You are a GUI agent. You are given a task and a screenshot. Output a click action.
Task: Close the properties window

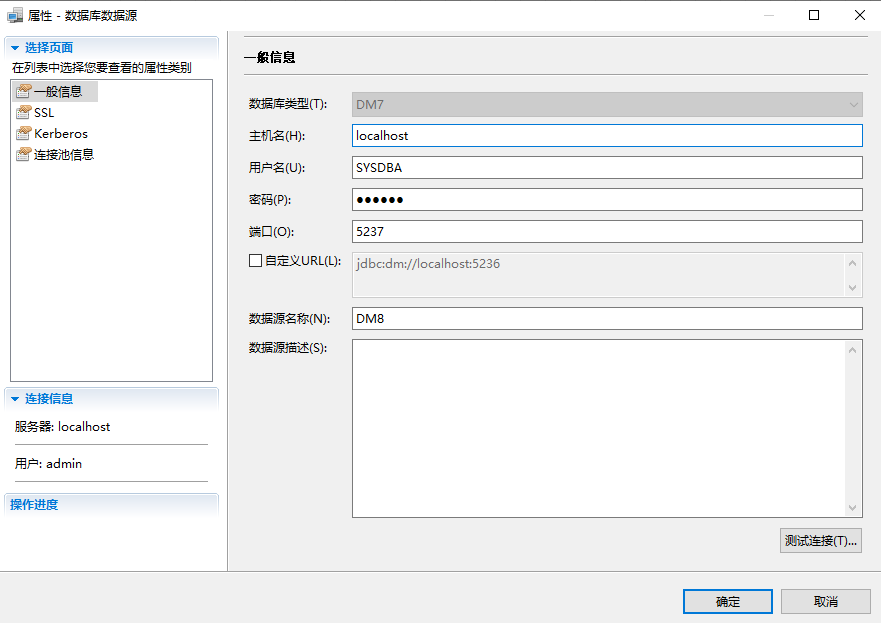click(860, 15)
